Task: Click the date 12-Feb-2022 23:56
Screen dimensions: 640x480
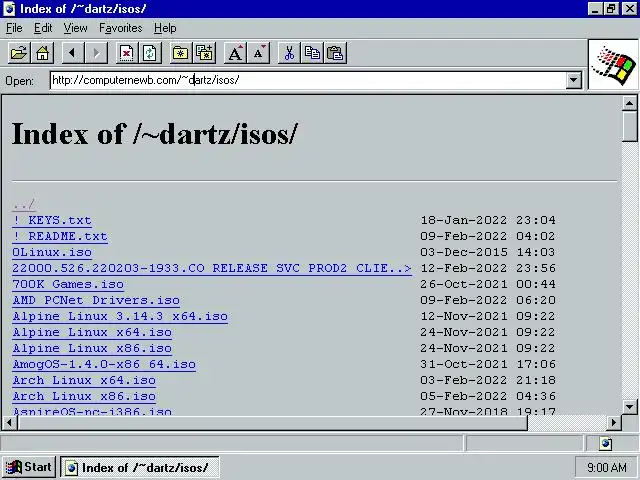Action: pos(488,268)
